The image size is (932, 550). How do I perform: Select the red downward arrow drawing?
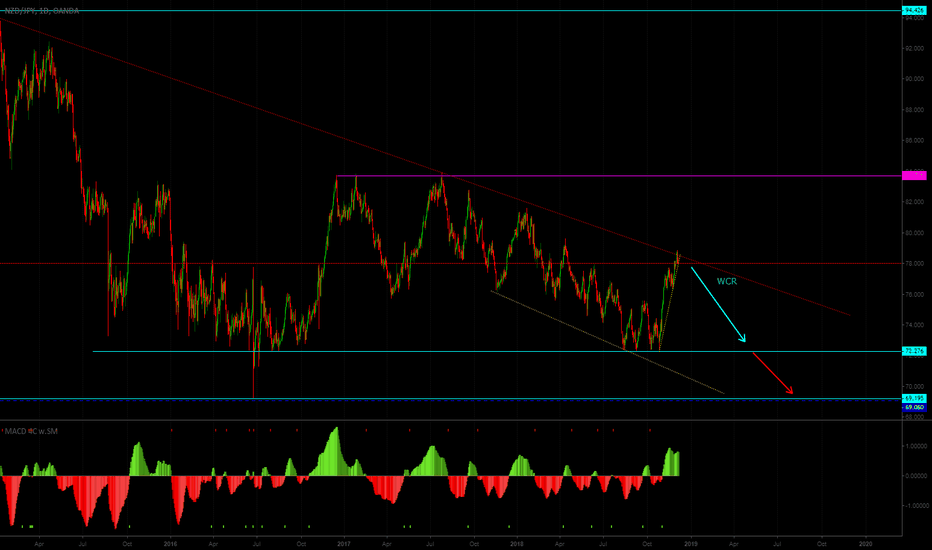click(x=773, y=373)
